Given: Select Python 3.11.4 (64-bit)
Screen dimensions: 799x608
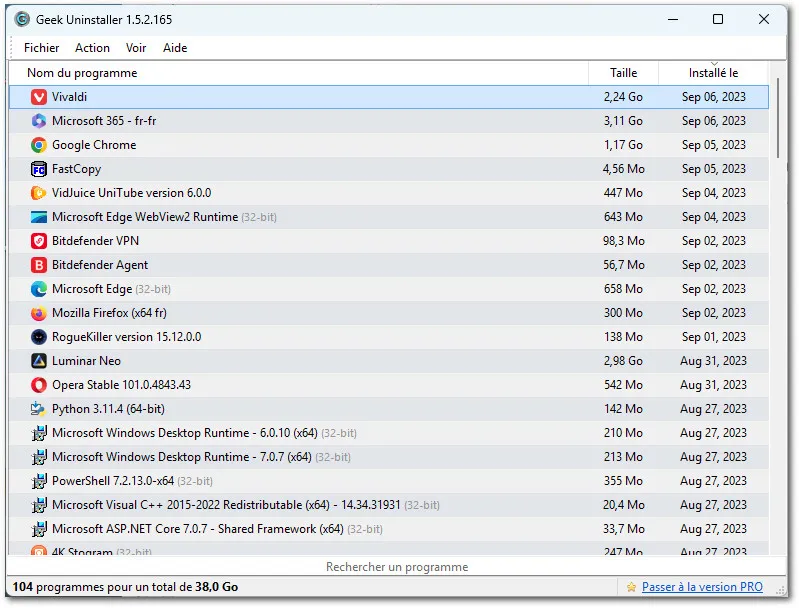Looking at the screenshot, I should 108,409.
